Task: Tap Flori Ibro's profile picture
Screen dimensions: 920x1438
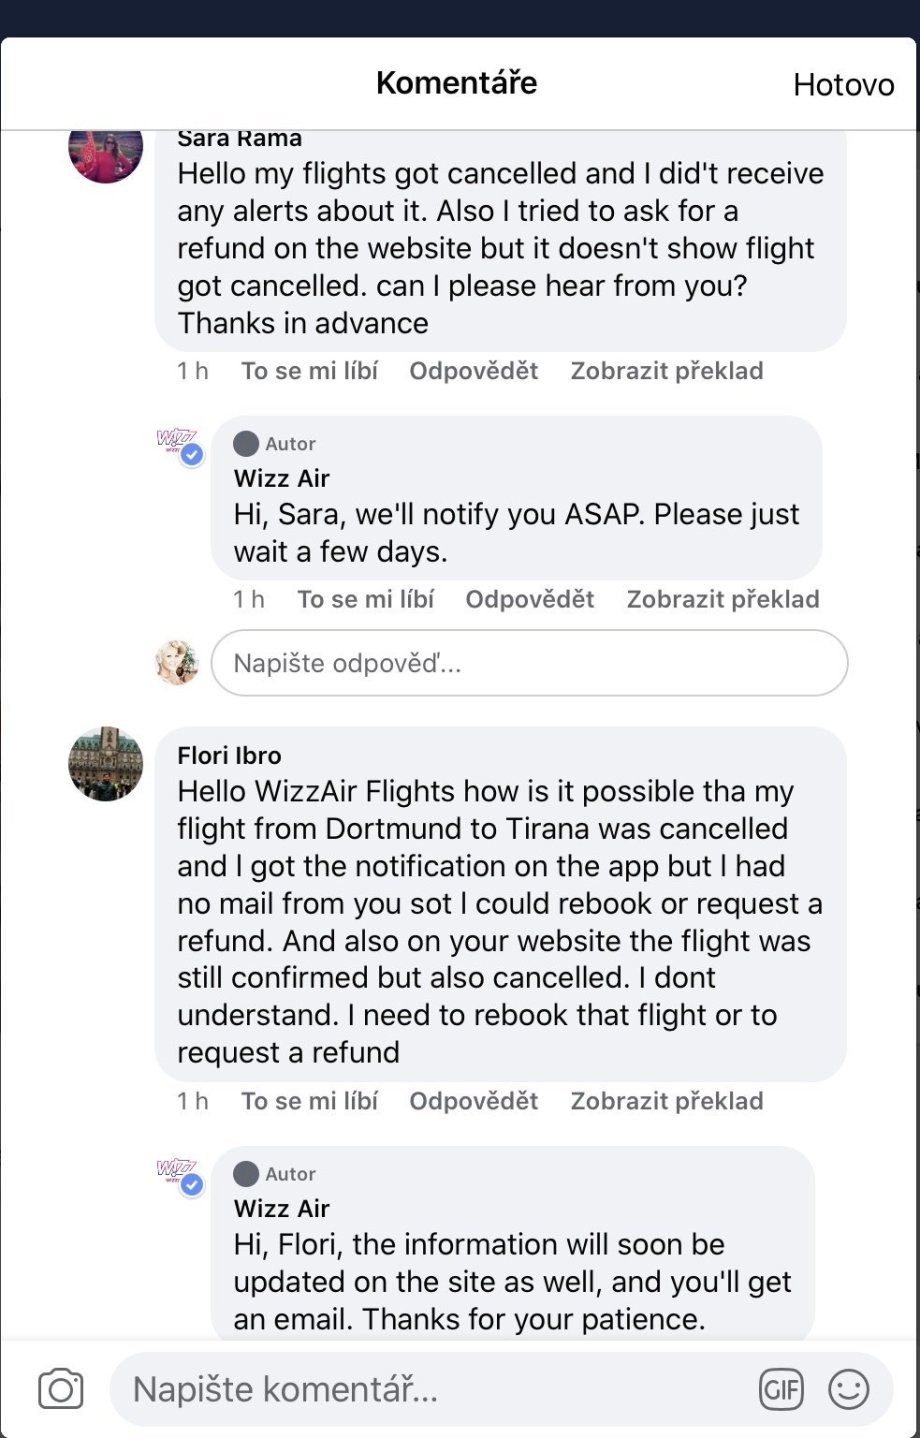Action: [105, 763]
